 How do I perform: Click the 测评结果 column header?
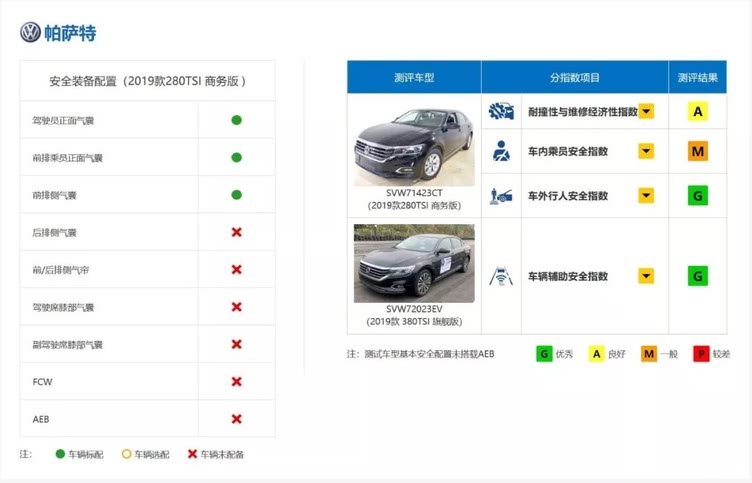(x=698, y=77)
